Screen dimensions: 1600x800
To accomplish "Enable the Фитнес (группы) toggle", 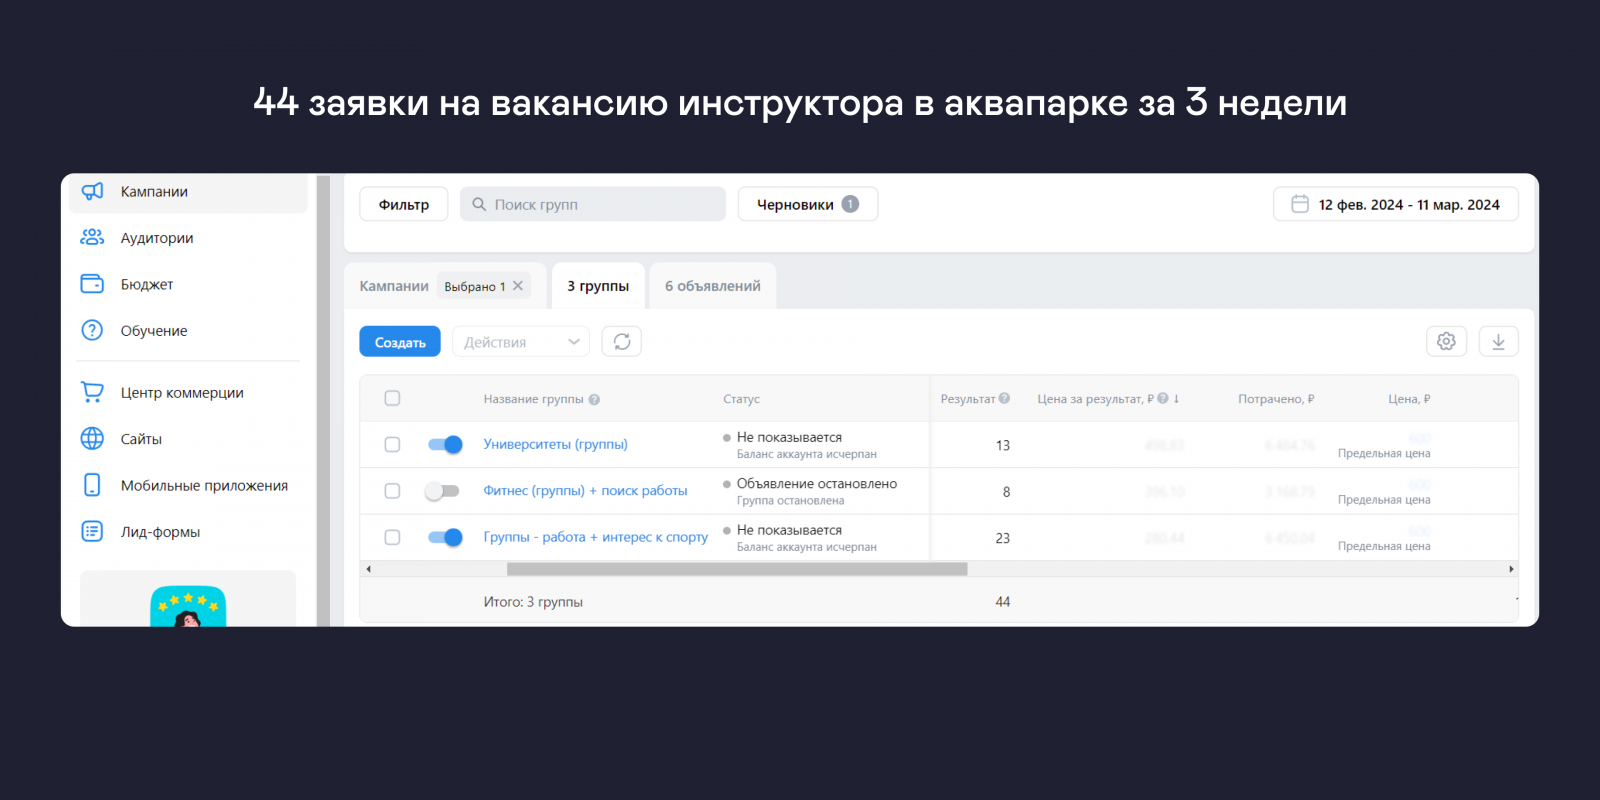I will pos(442,491).
